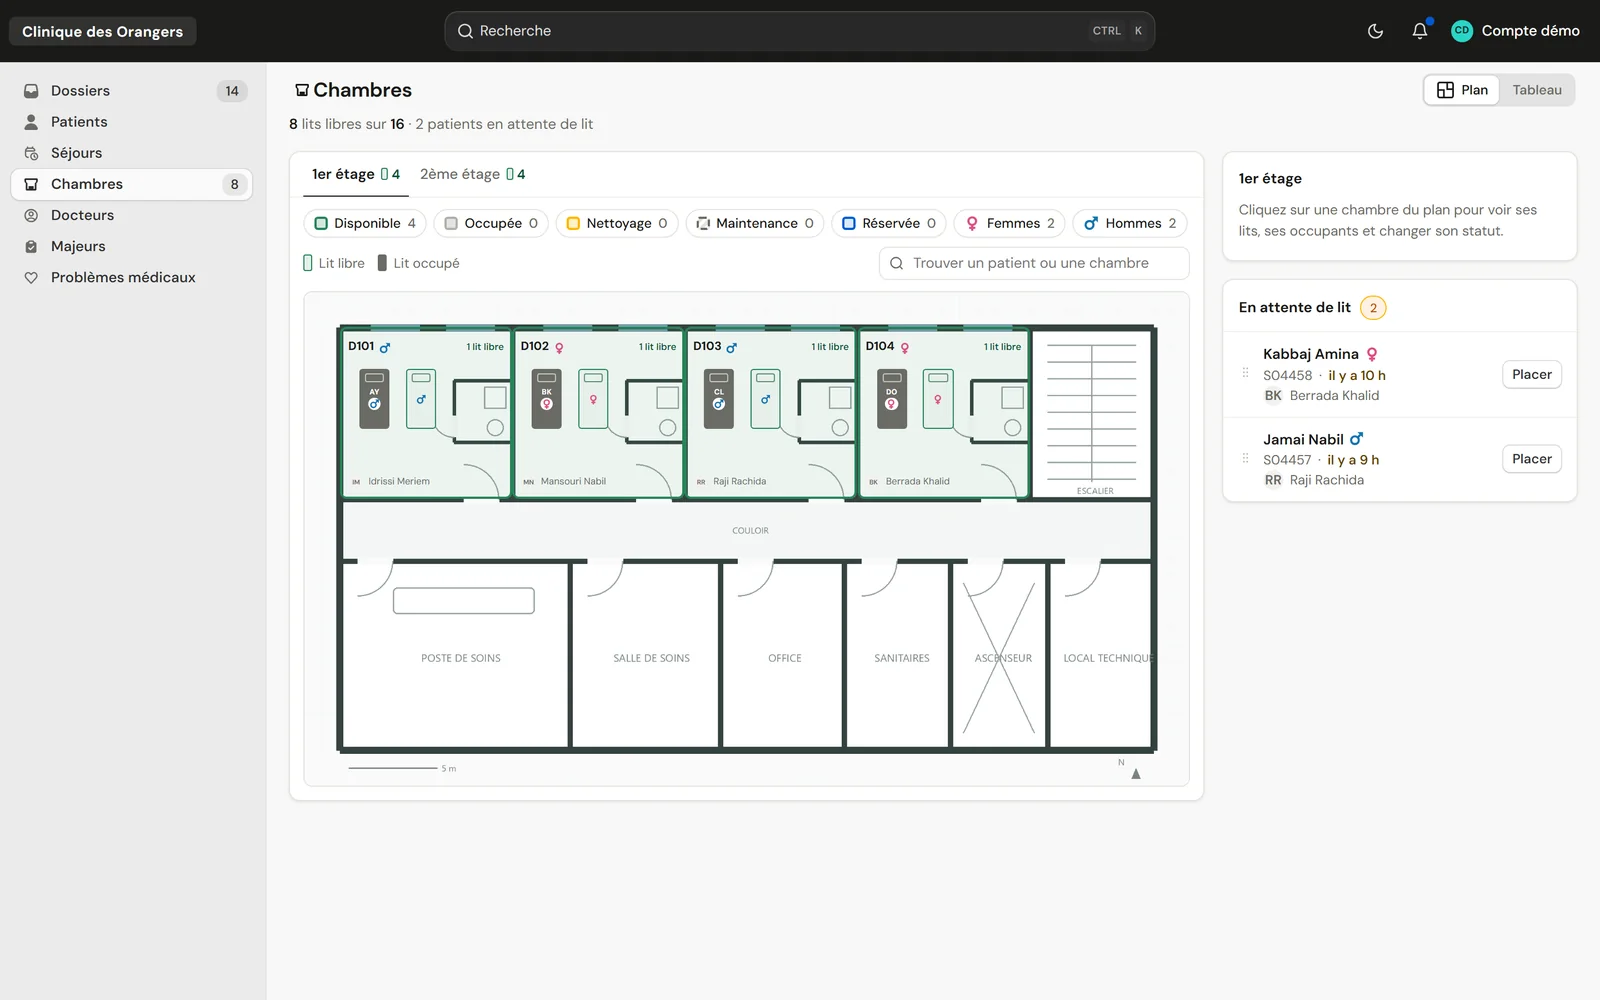Click free bed in room D101

point(421,398)
